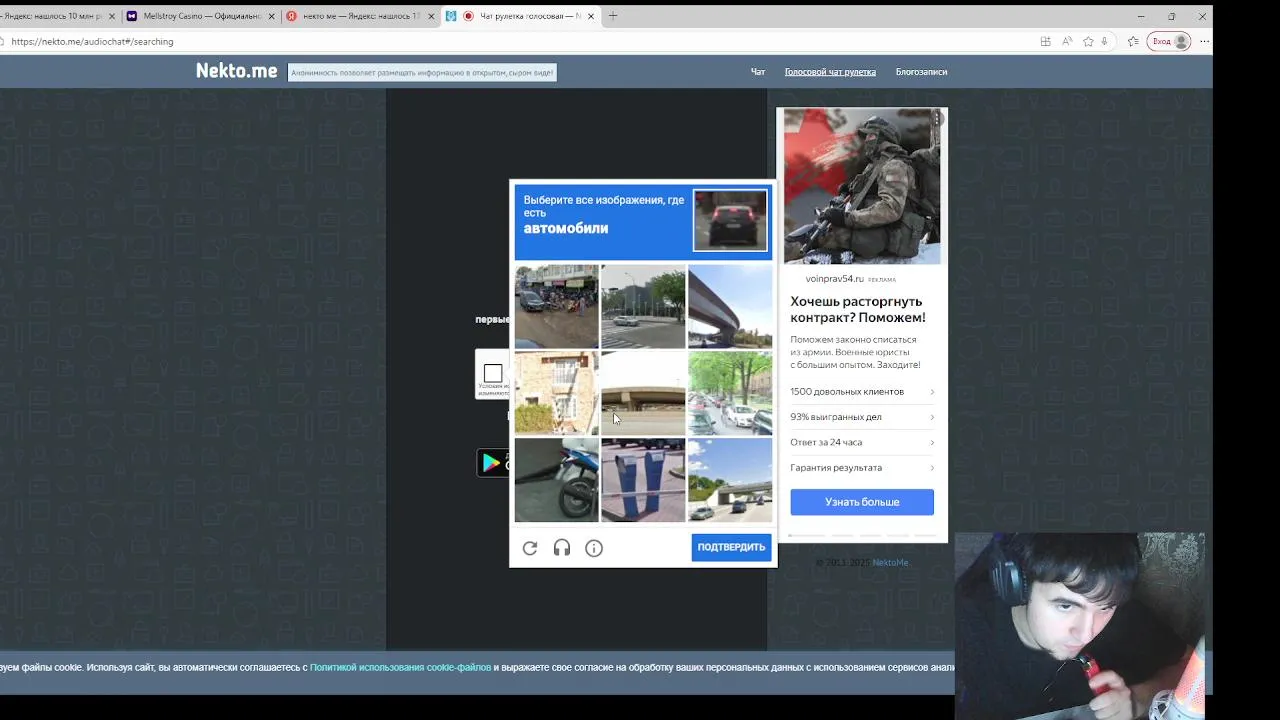This screenshot has height=720, width=1280.
Task: Select the captcha tile with the blue motorcycle
Action: click(556, 480)
